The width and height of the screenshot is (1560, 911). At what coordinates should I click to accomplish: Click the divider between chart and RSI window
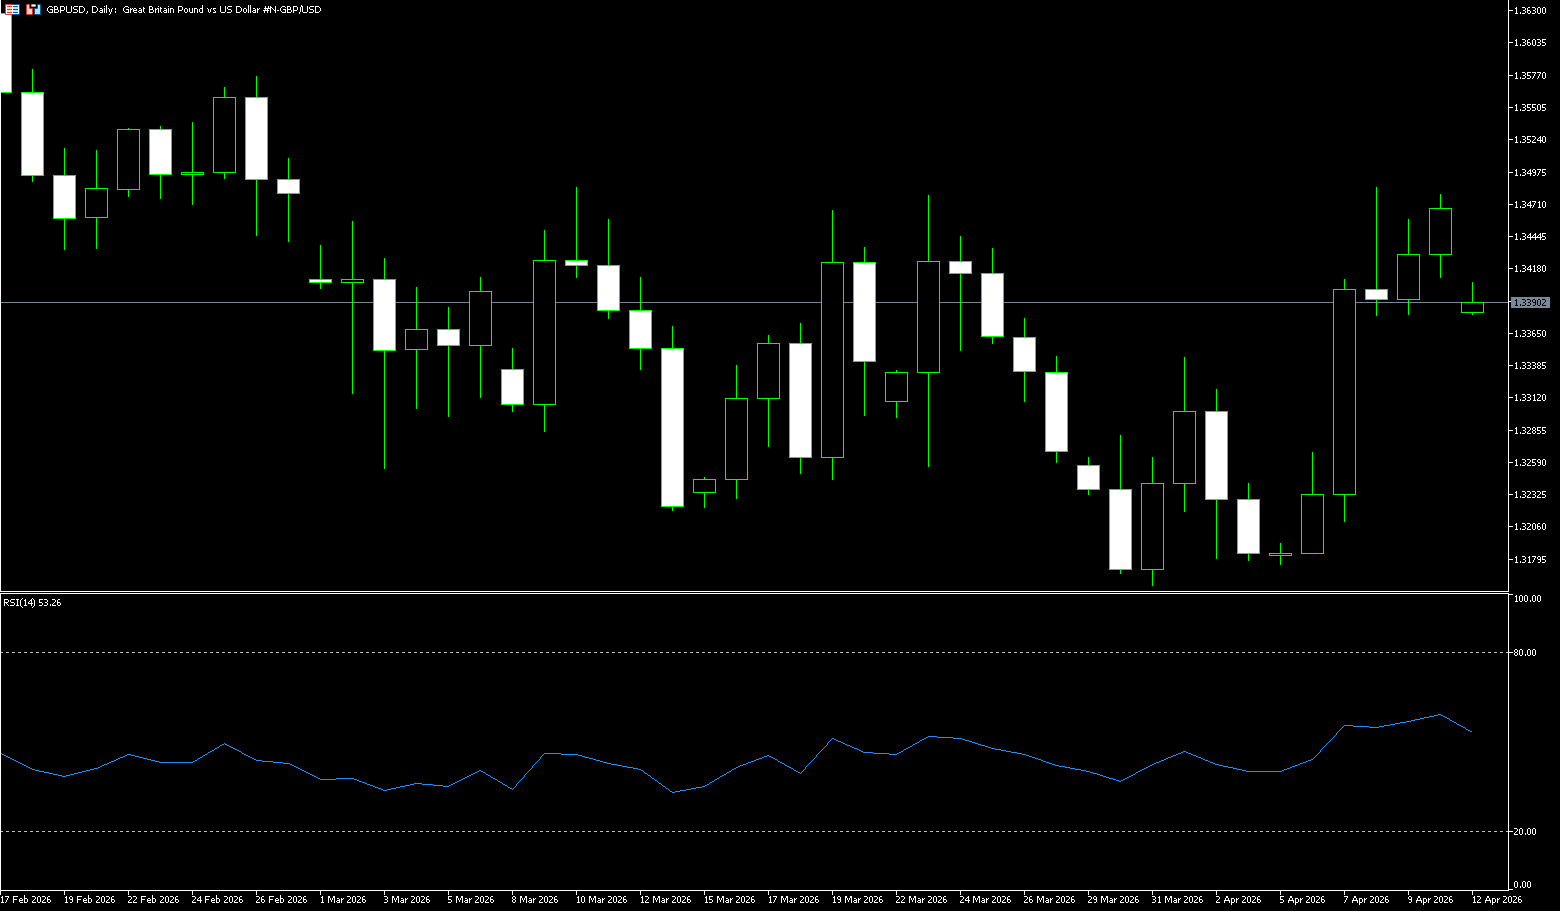pyautogui.click(x=750, y=593)
